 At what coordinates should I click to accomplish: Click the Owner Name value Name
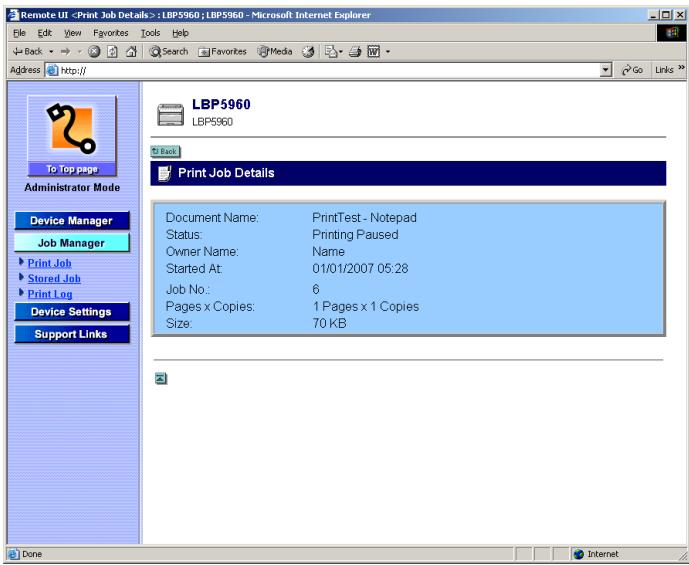tap(328, 252)
